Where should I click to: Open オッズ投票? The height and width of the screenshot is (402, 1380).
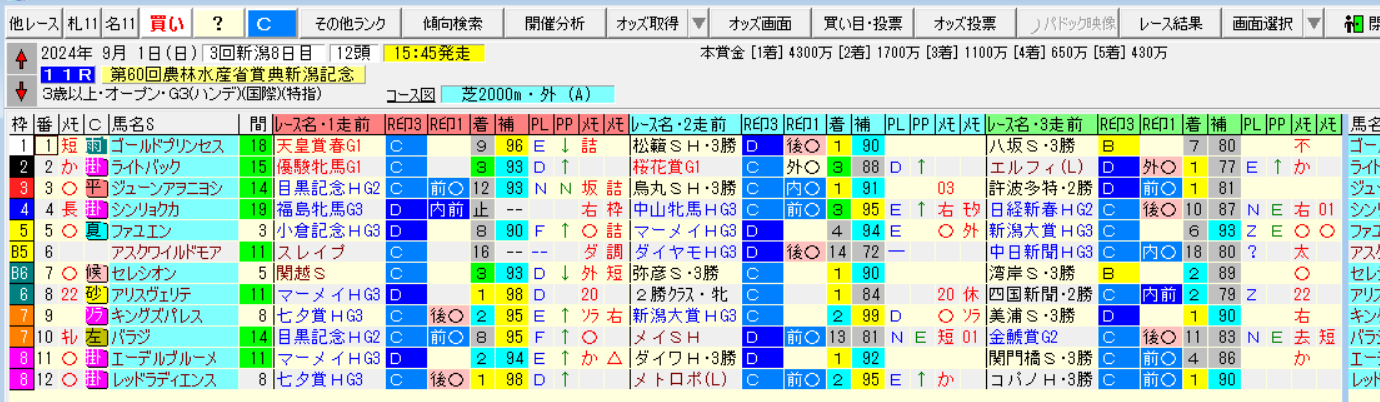pos(964,24)
